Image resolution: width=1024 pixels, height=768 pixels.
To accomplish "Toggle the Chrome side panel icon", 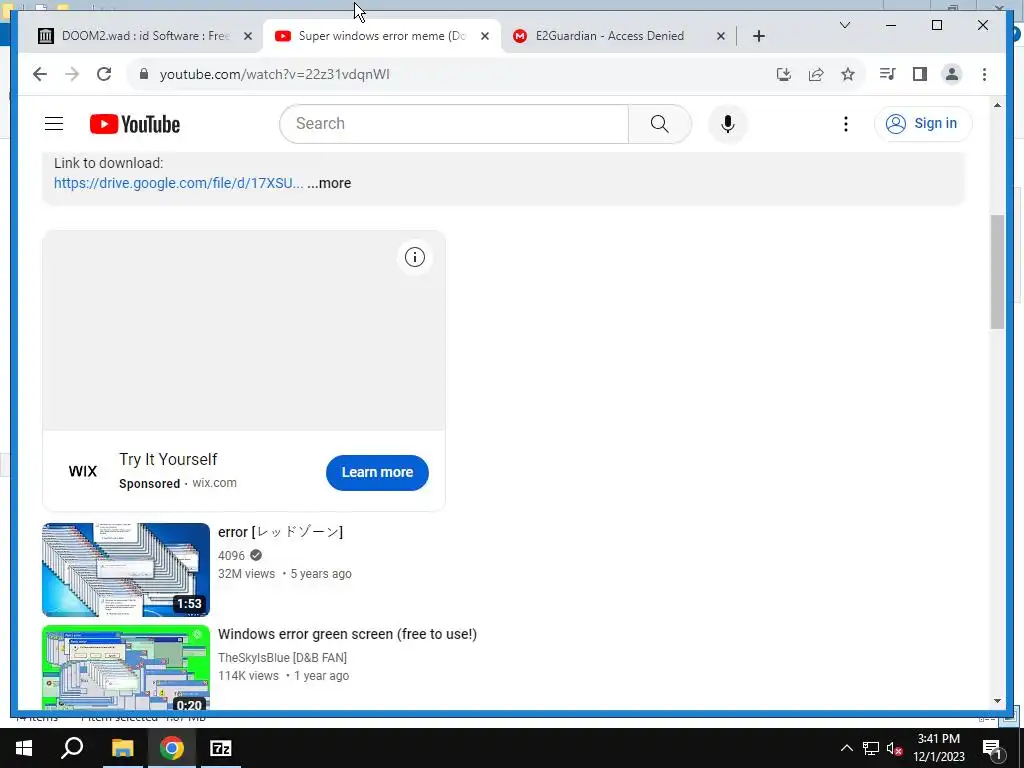I will pos(920,74).
